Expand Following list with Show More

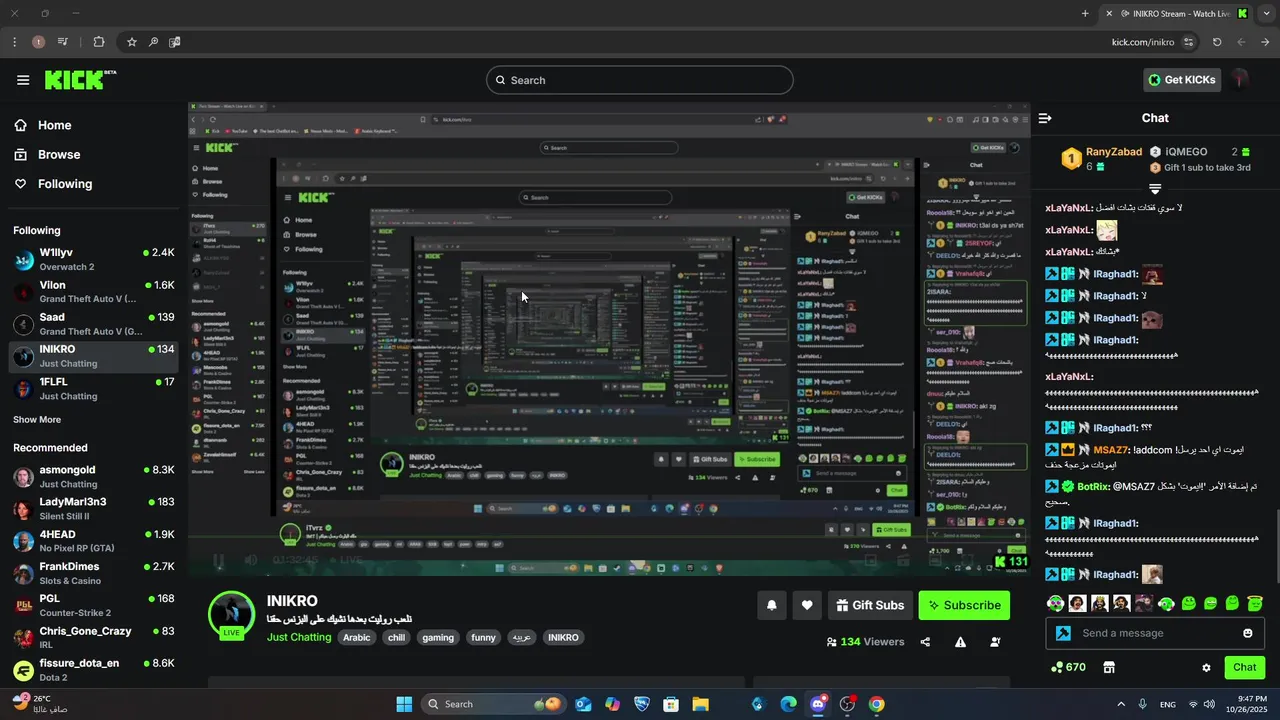(37, 420)
